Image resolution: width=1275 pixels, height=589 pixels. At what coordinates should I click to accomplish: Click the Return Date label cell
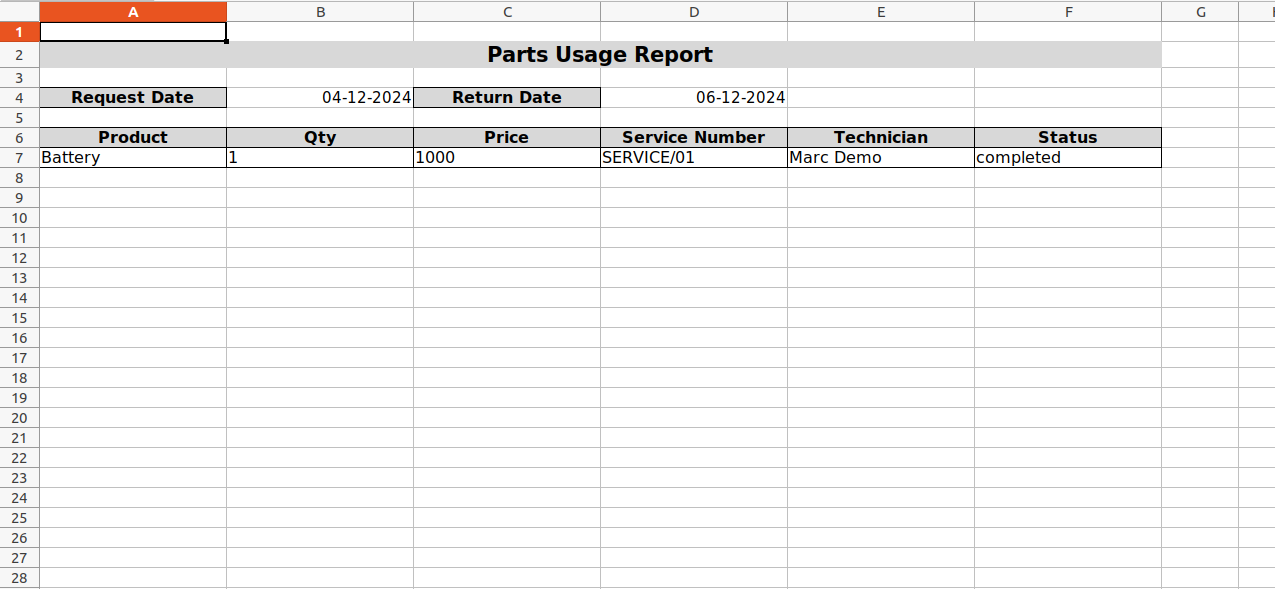tap(507, 97)
